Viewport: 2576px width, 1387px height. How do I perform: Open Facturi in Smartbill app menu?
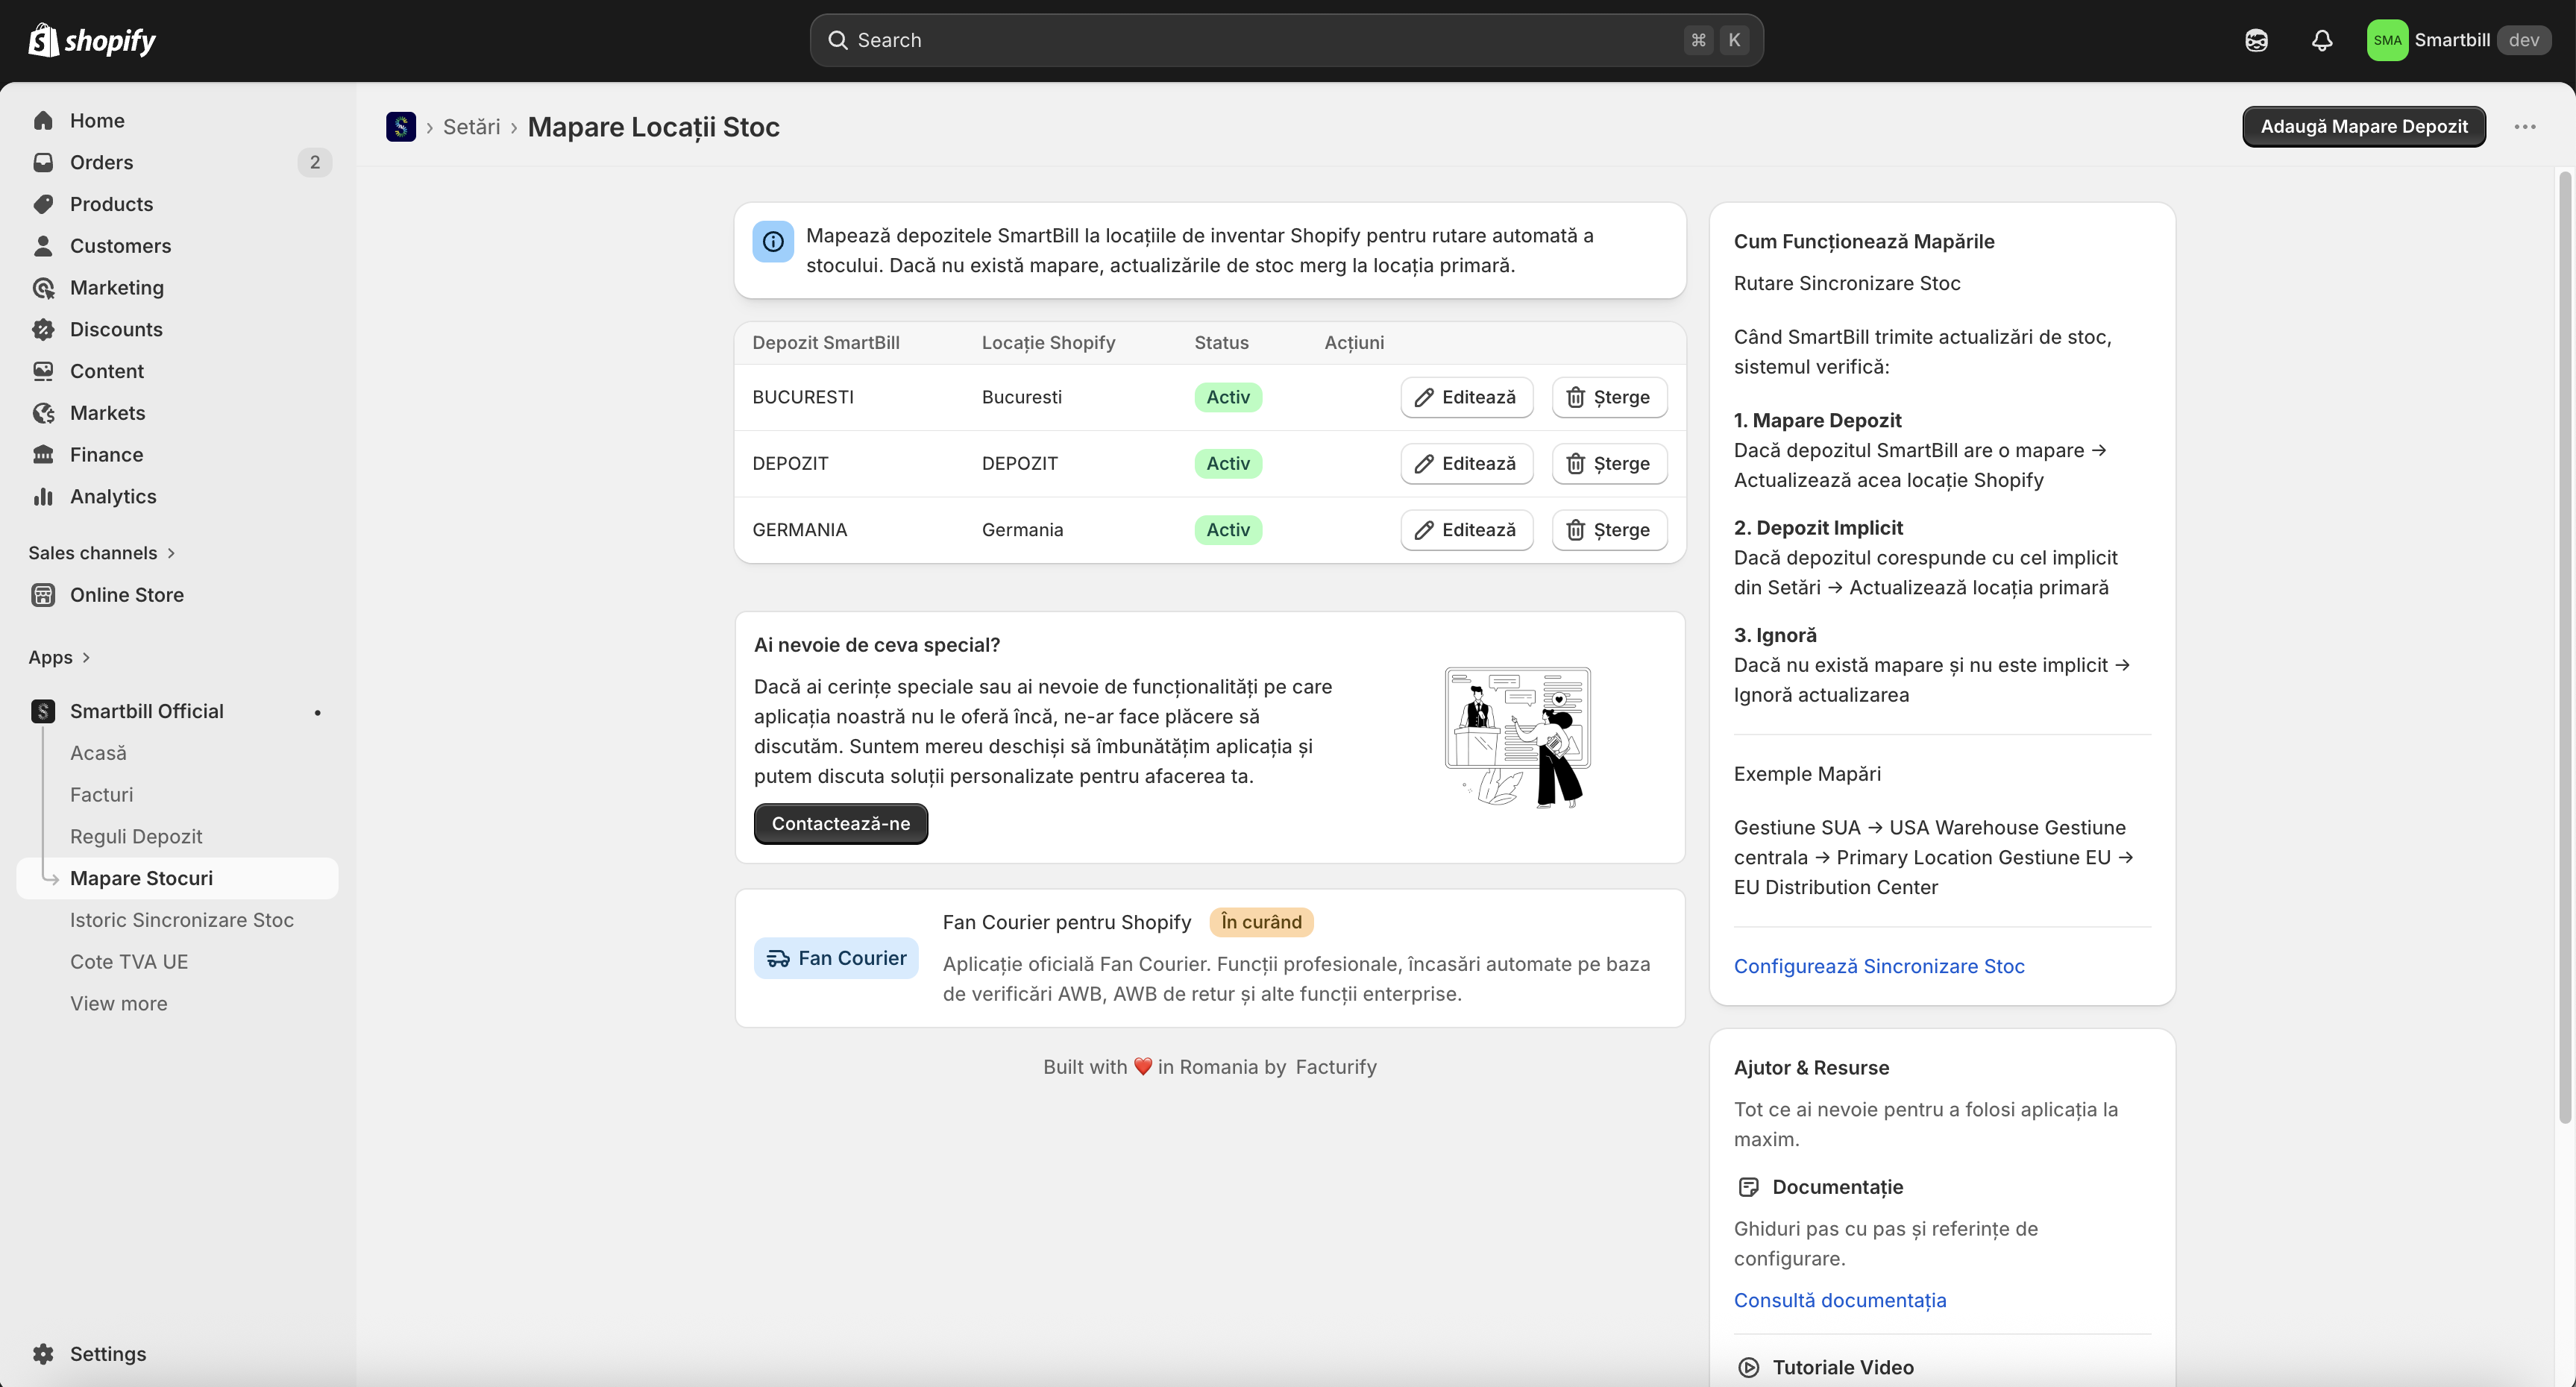point(101,795)
